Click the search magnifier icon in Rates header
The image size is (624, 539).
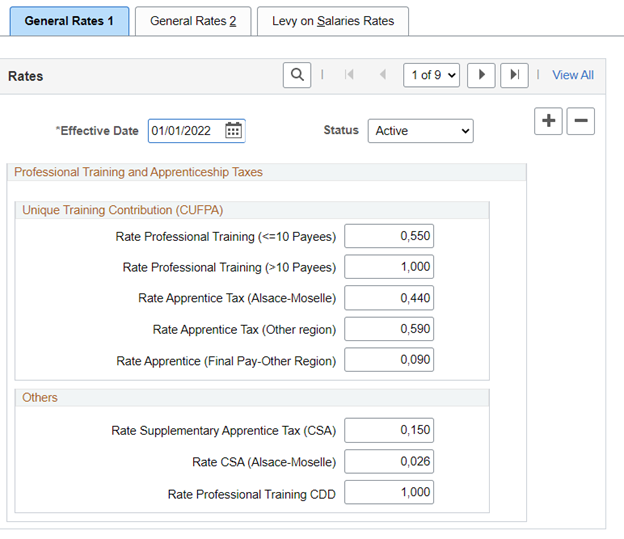(297, 75)
